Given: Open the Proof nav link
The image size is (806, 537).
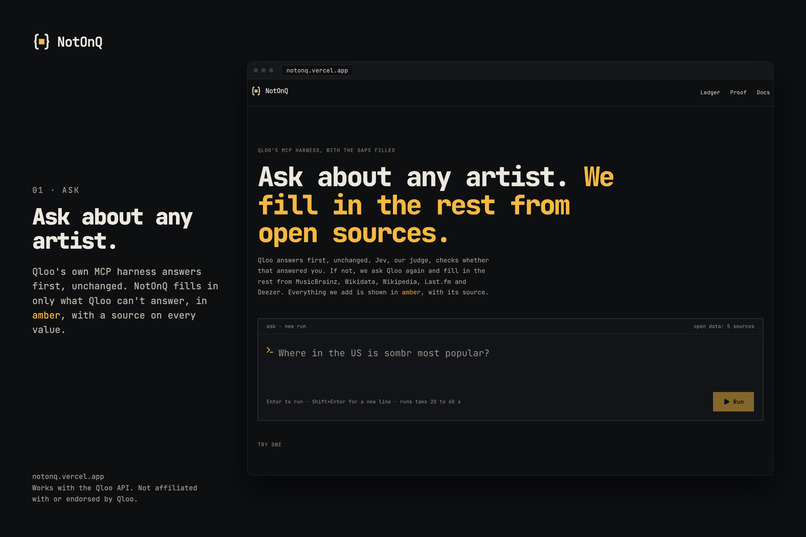Looking at the screenshot, I should [x=738, y=92].
